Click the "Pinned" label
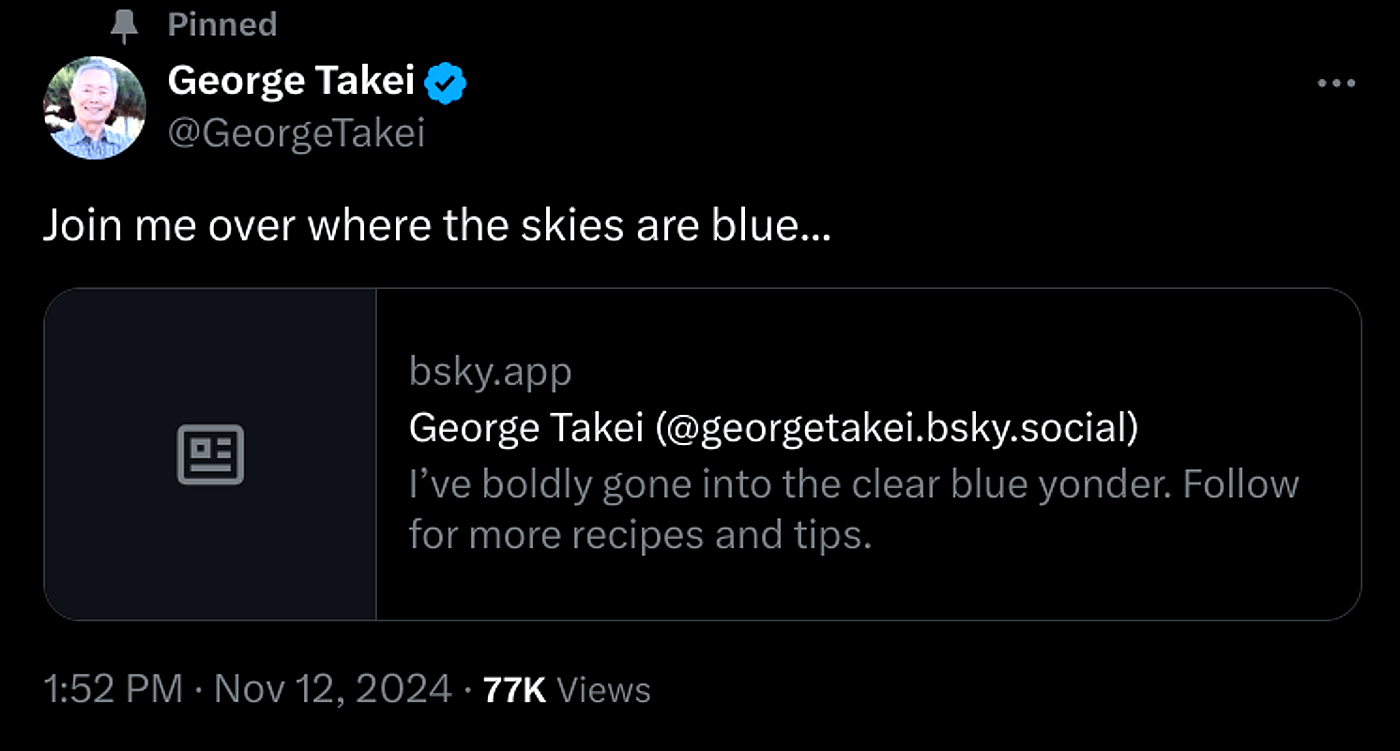This screenshot has height=751, width=1400. (x=222, y=25)
